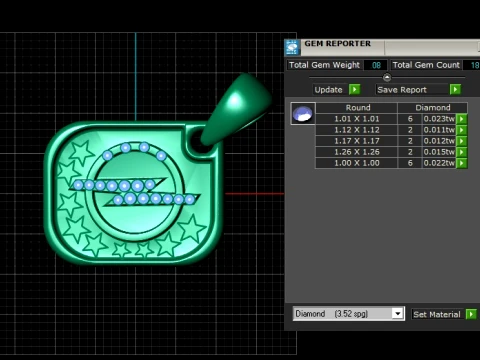The height and width of the screenshot is (360, 480).
Task: Click the Round column header
Action: tap(357, 108)
